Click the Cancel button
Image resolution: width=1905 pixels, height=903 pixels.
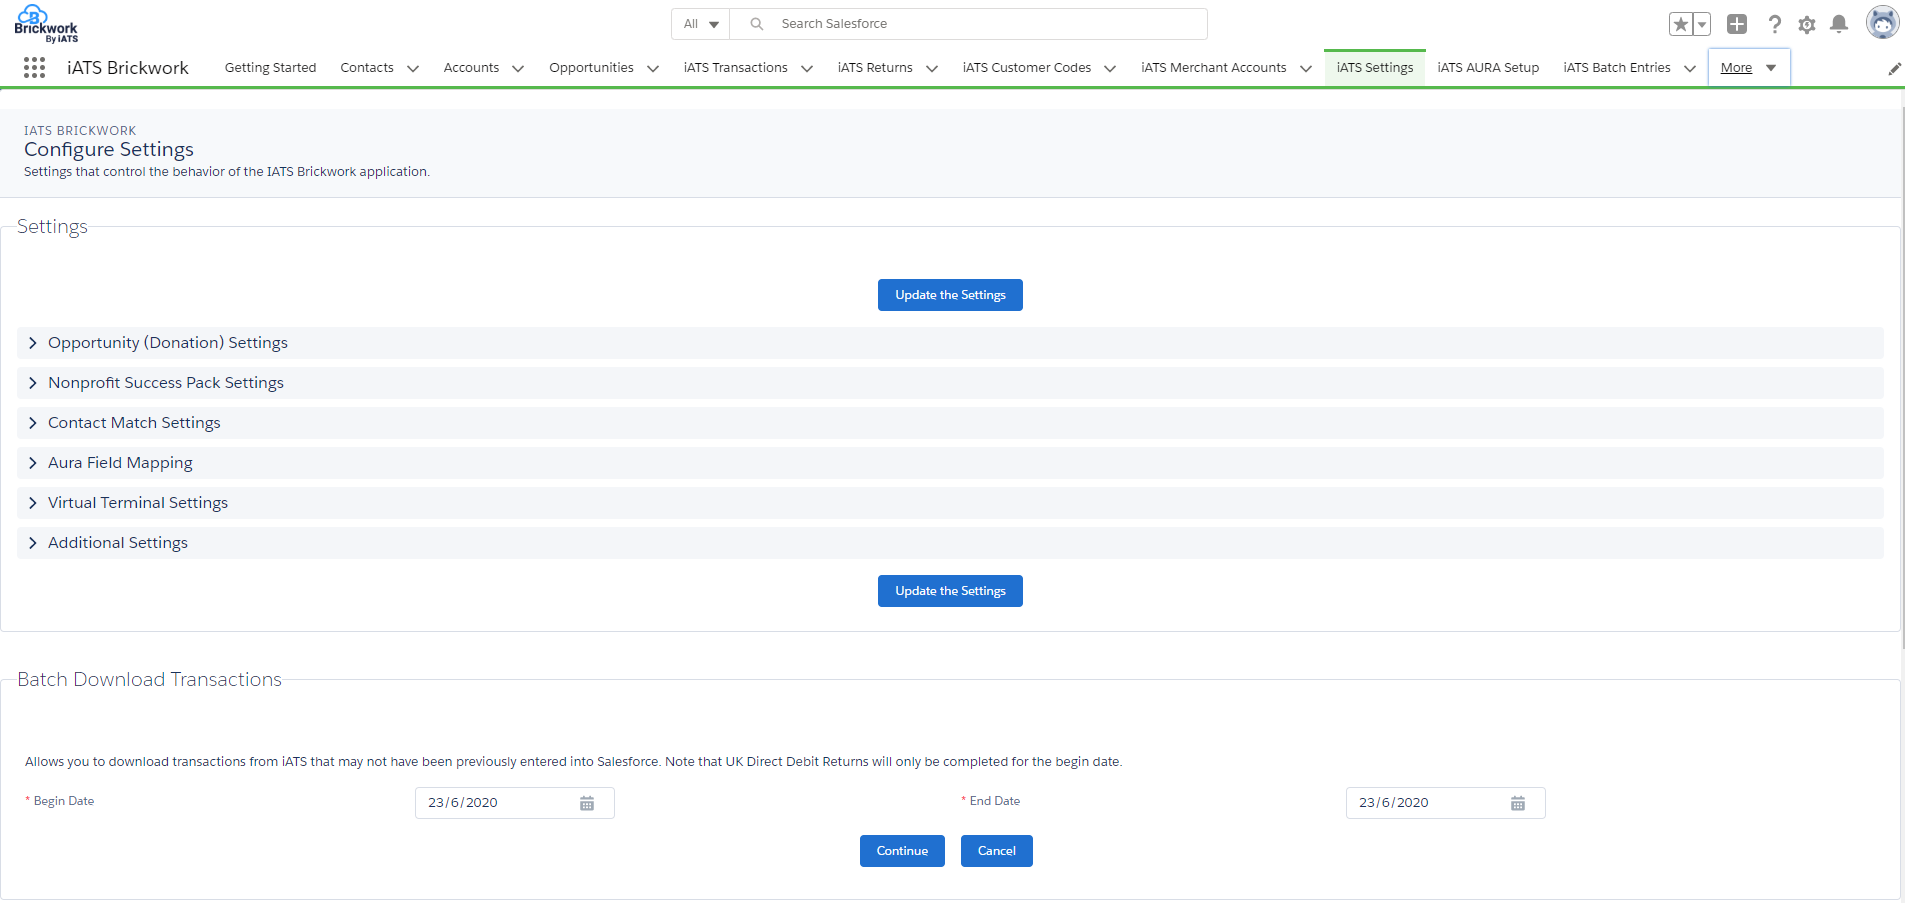click(x=997, y=851)
